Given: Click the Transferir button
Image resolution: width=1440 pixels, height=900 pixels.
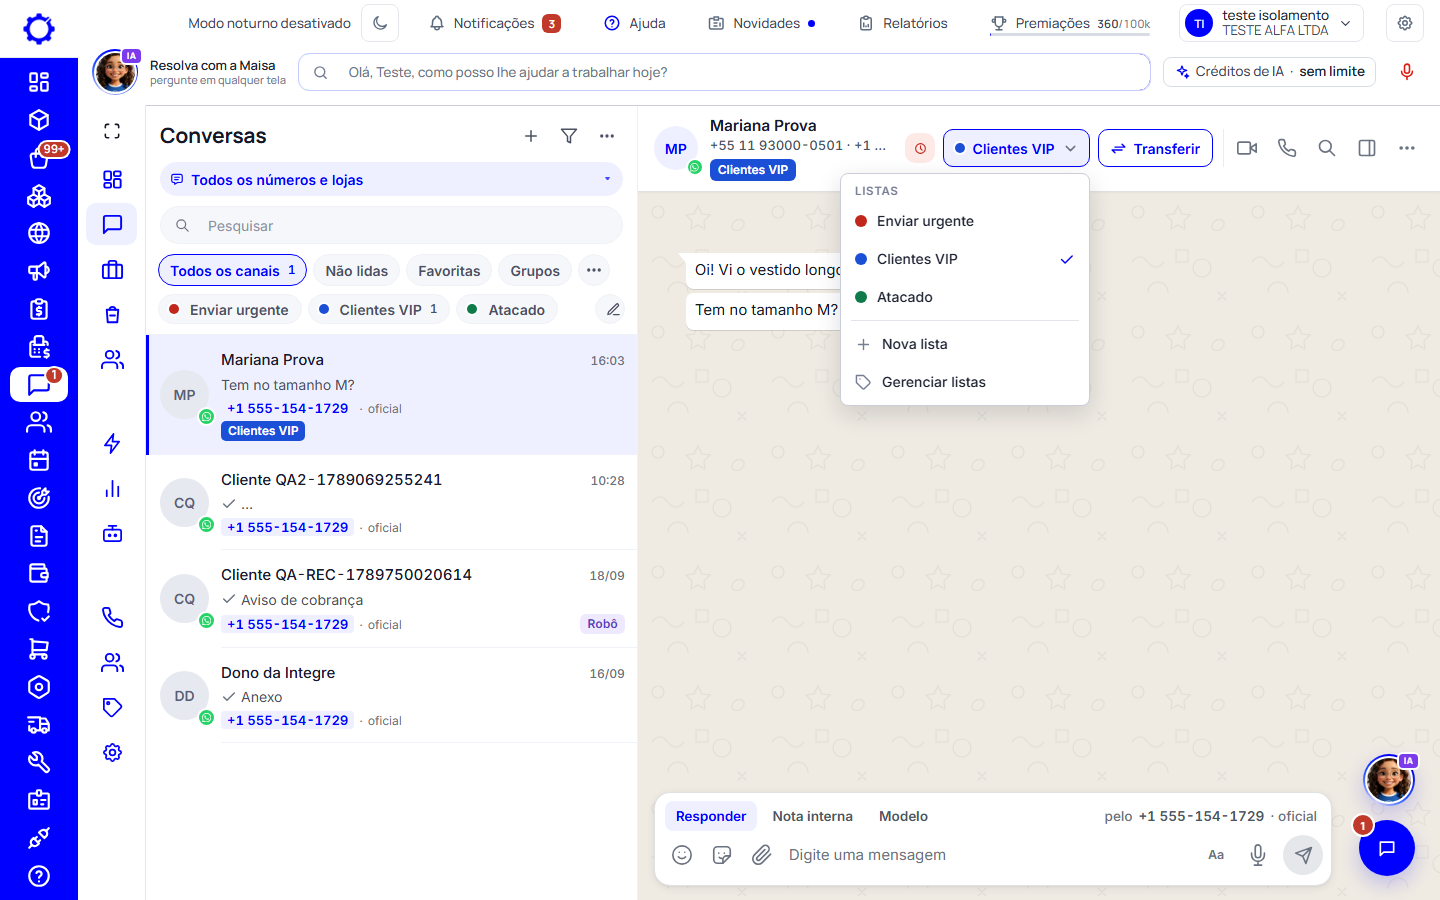Looking at the screenshot, I should pos(1155,149).
